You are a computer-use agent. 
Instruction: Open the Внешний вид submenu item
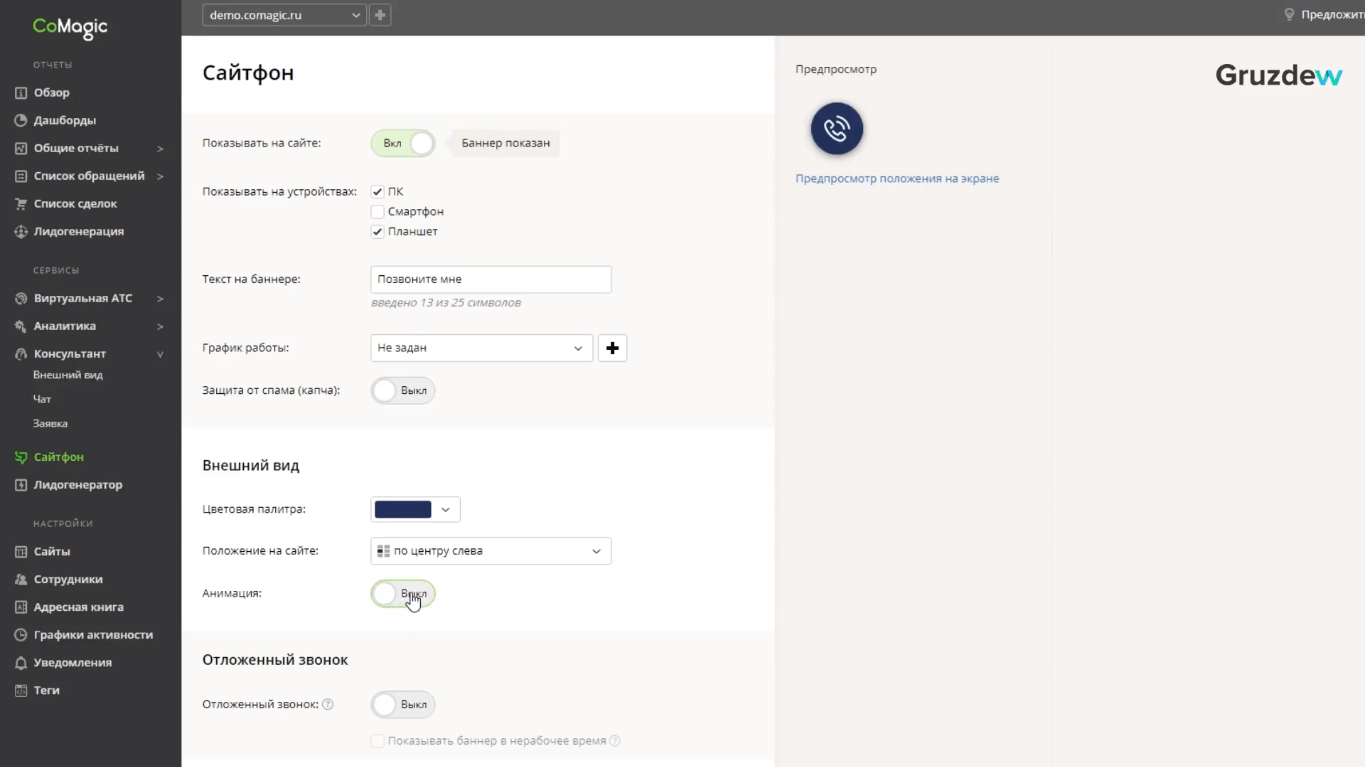tap(68, 376)
